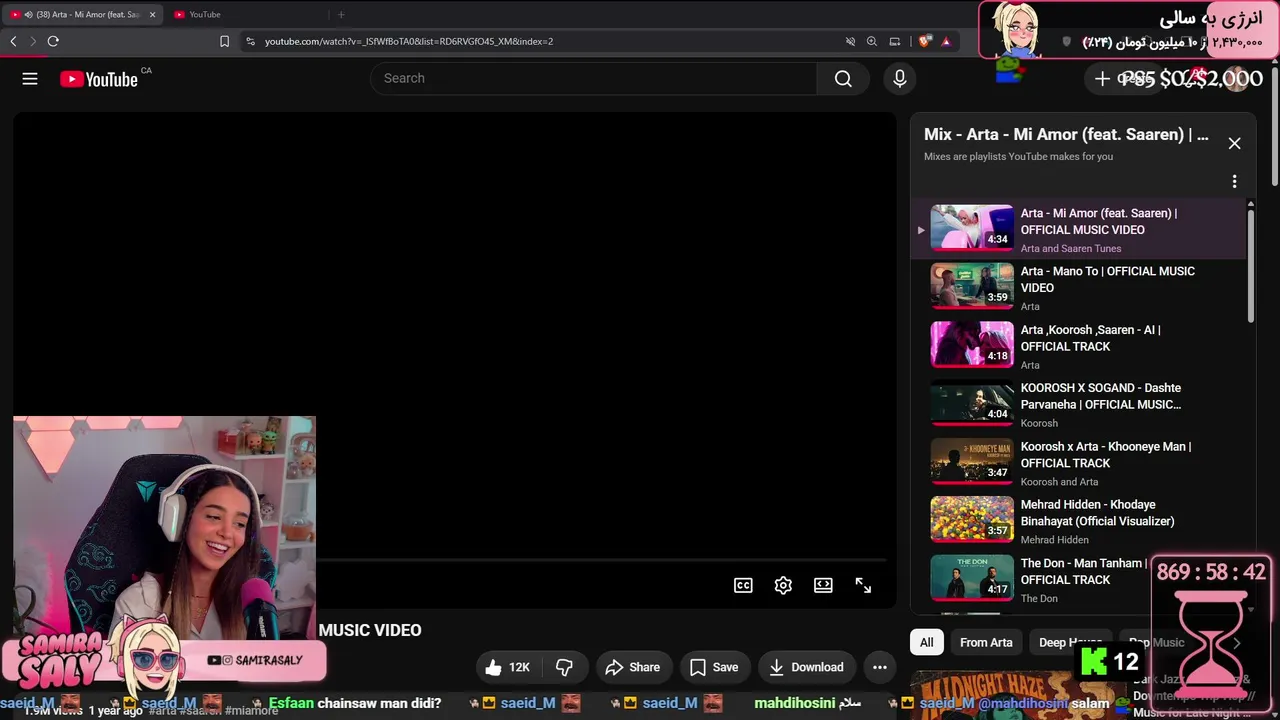Image resolution: width=1280 pixels, height=720 pixels.
Task: Like the video with thumbs up
Action: tap(508, 667)
